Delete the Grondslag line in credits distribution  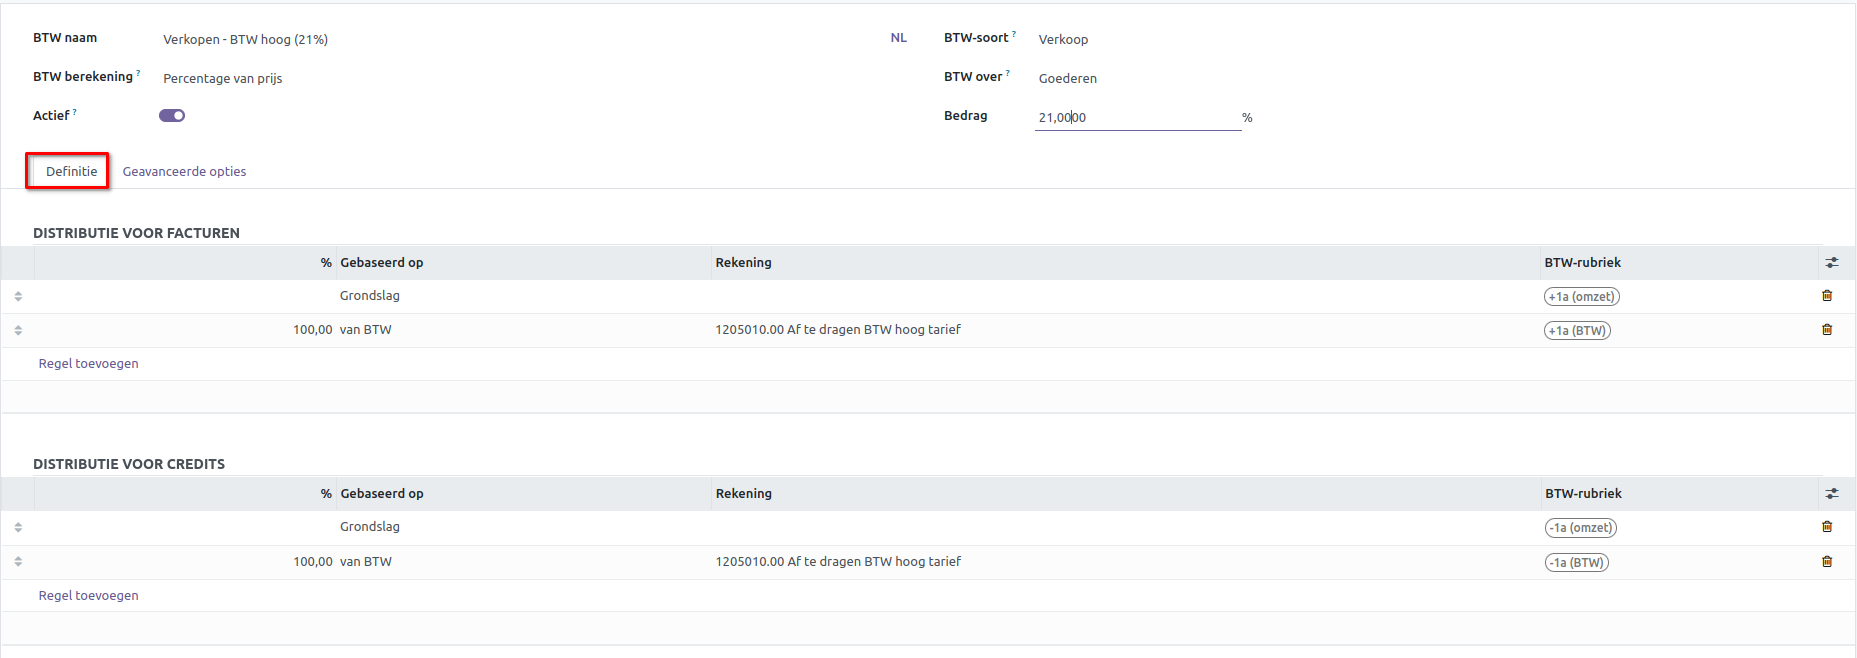(1827, 527)
